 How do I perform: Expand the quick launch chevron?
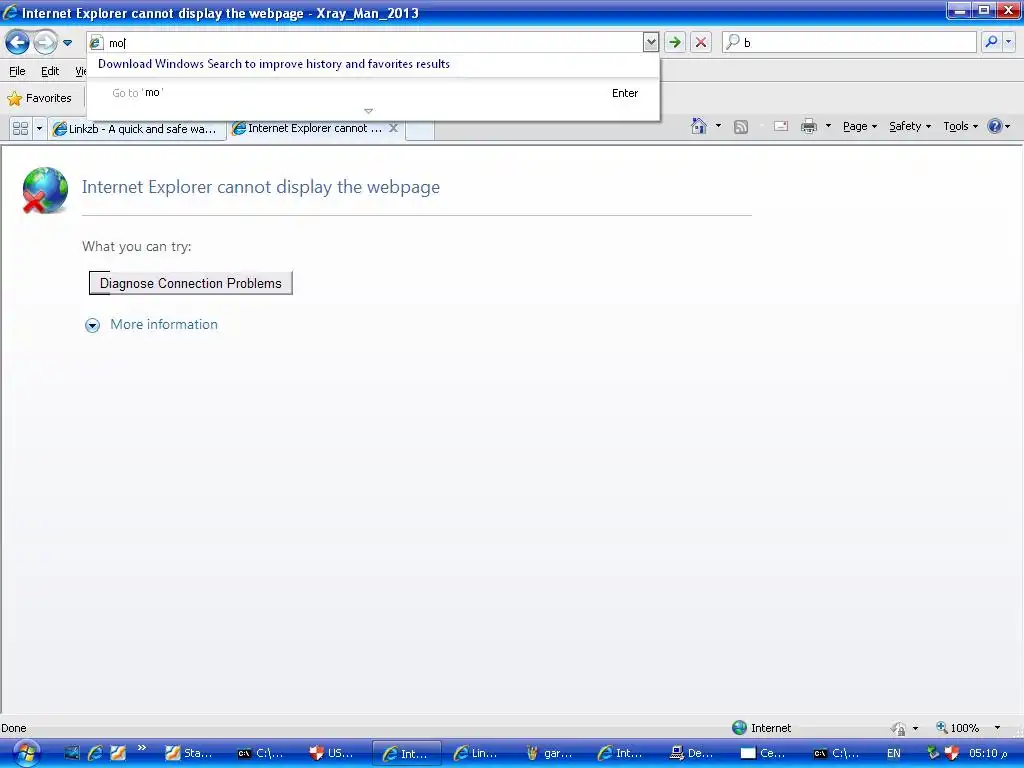(x=142, y=748)
